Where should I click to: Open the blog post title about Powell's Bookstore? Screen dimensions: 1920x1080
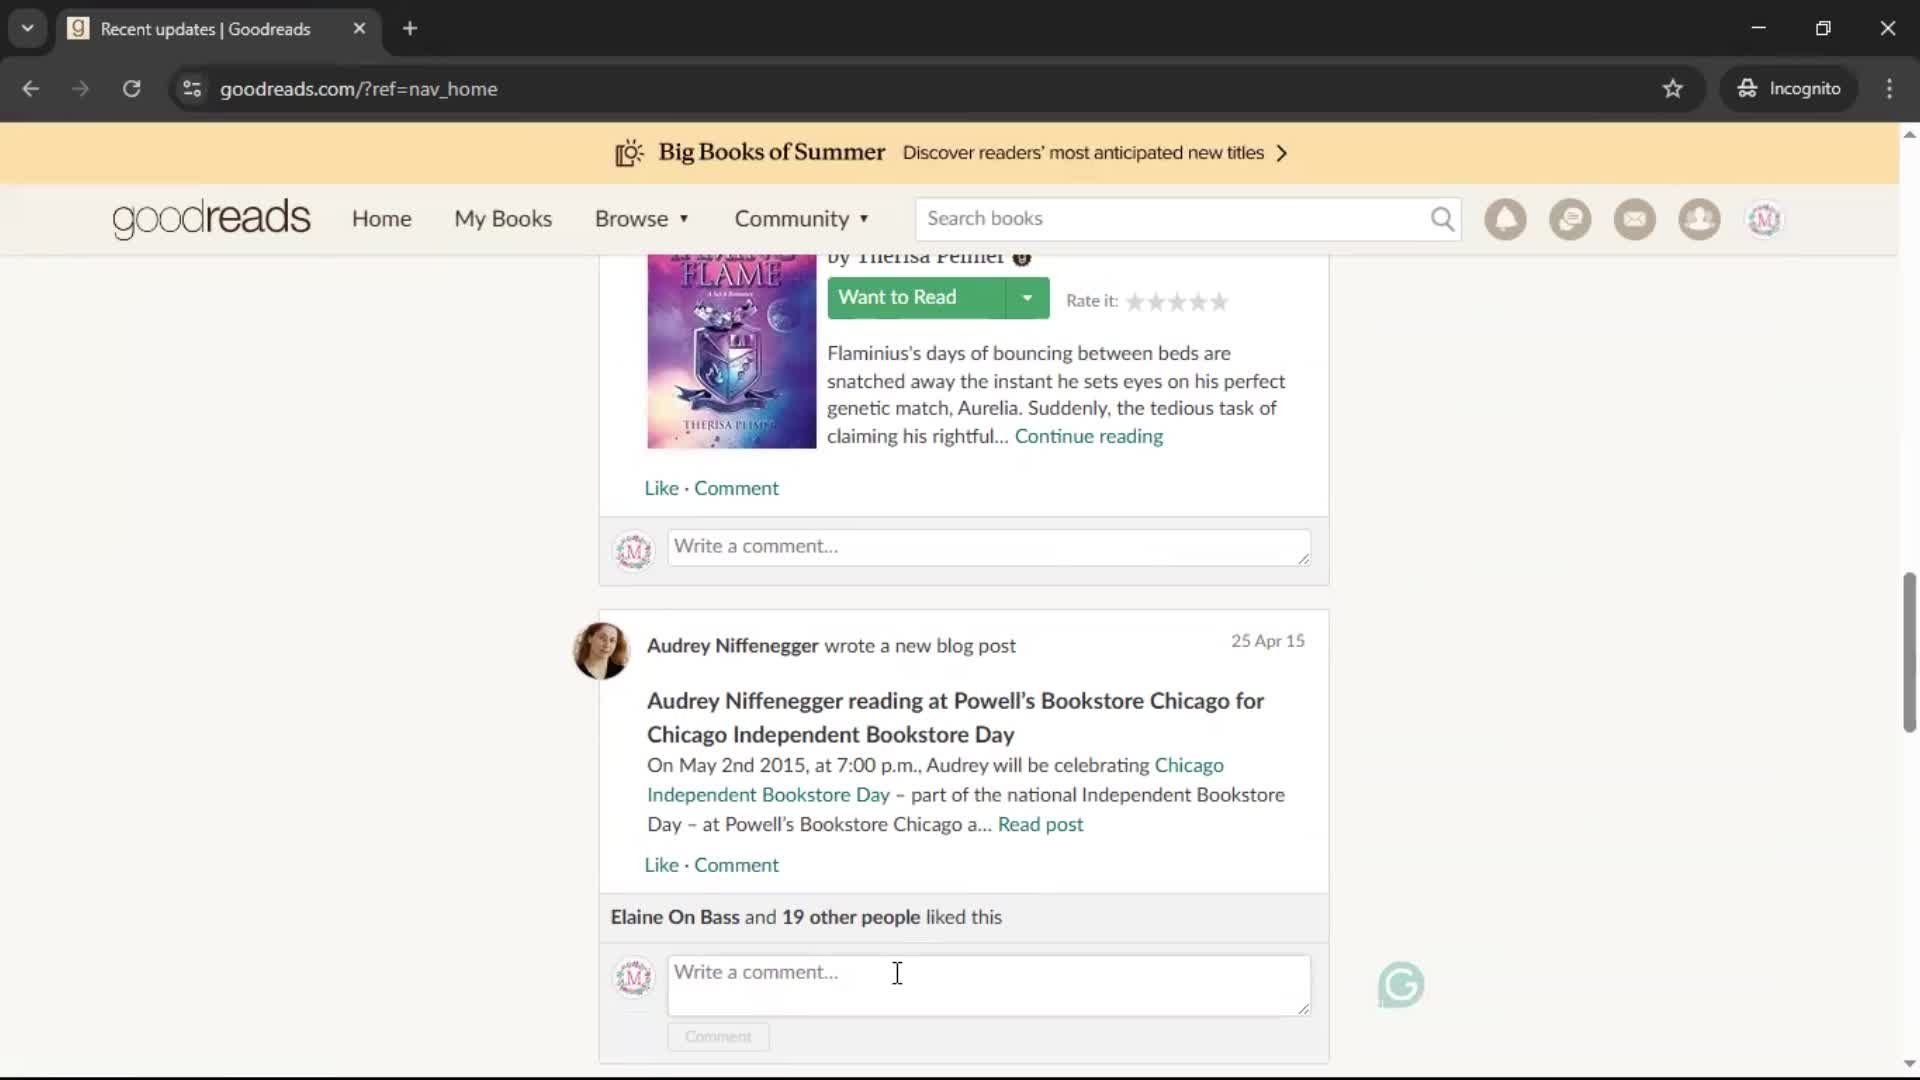coord(955,717)
